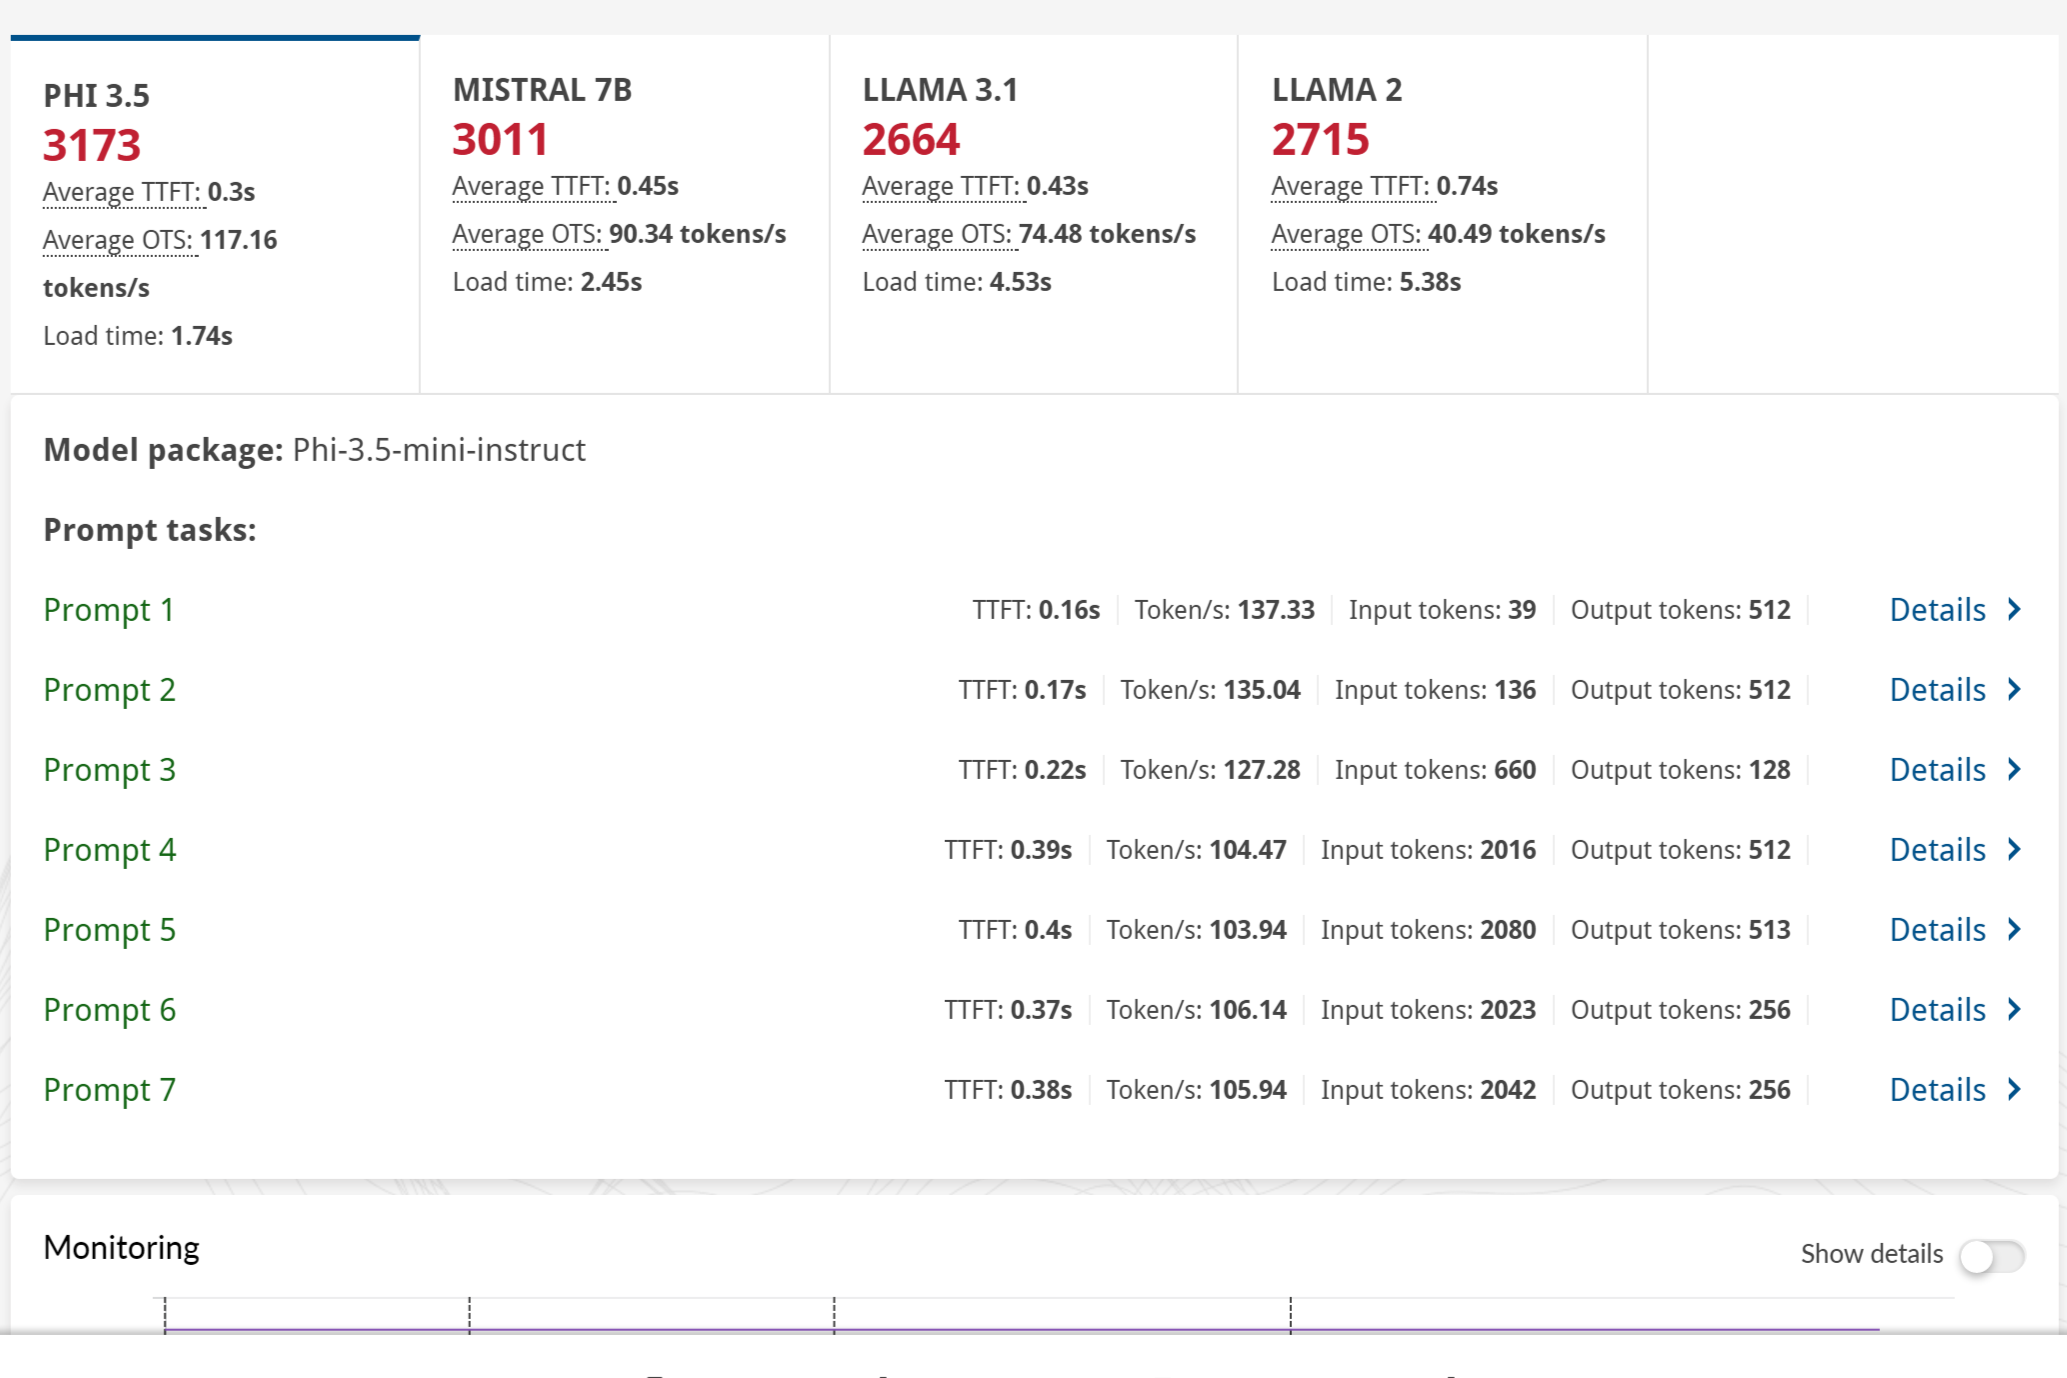Click PHI 3.5 Average TTFT label

[x=122, y=192]
